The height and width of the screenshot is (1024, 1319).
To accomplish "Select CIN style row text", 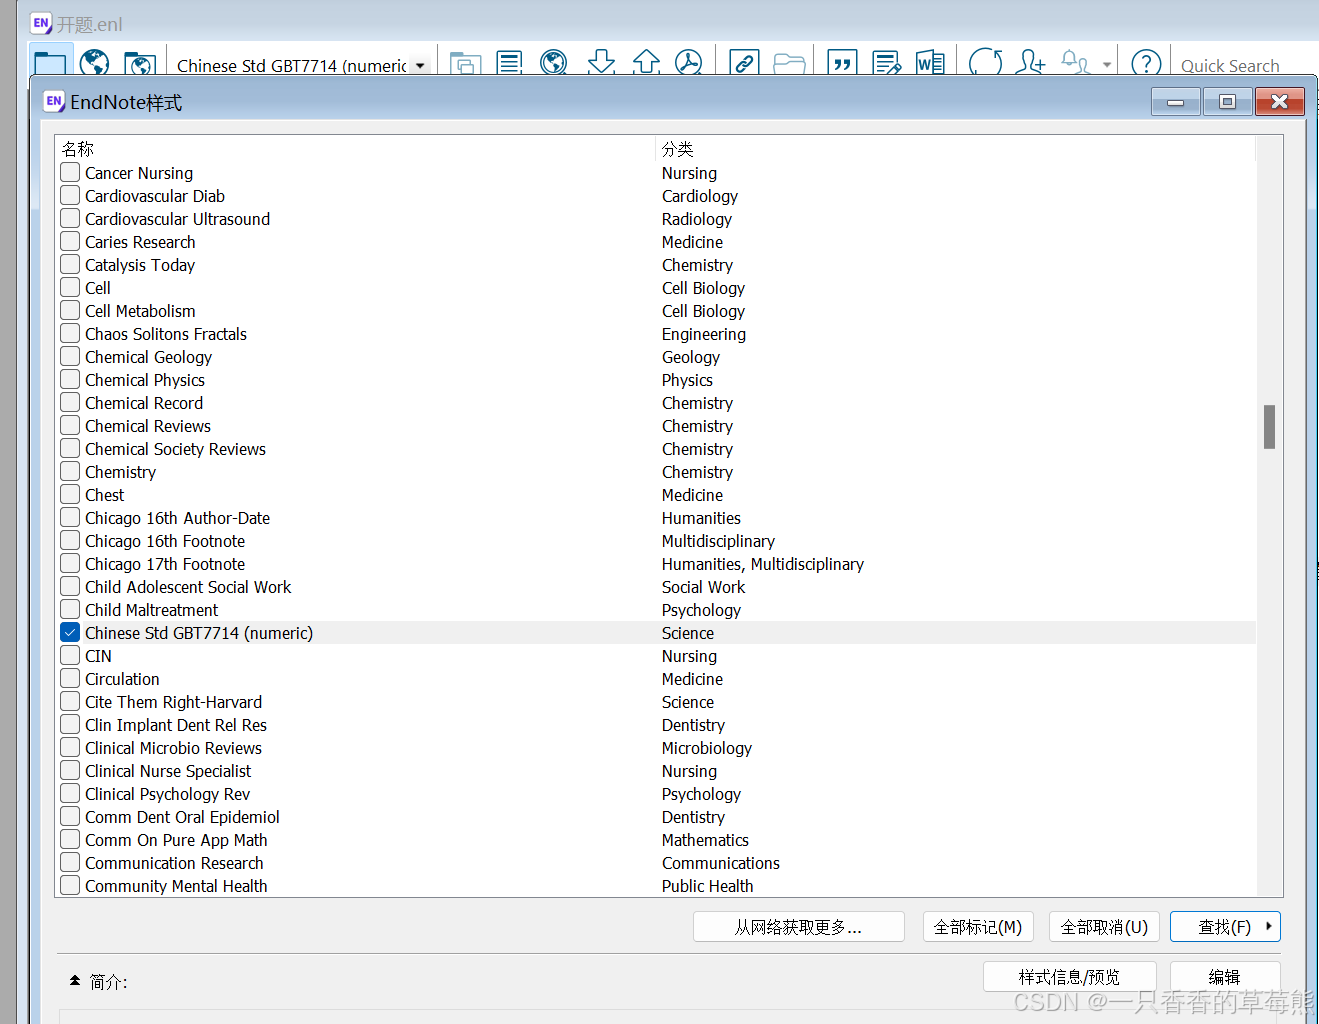I will [x=98, y=656].
